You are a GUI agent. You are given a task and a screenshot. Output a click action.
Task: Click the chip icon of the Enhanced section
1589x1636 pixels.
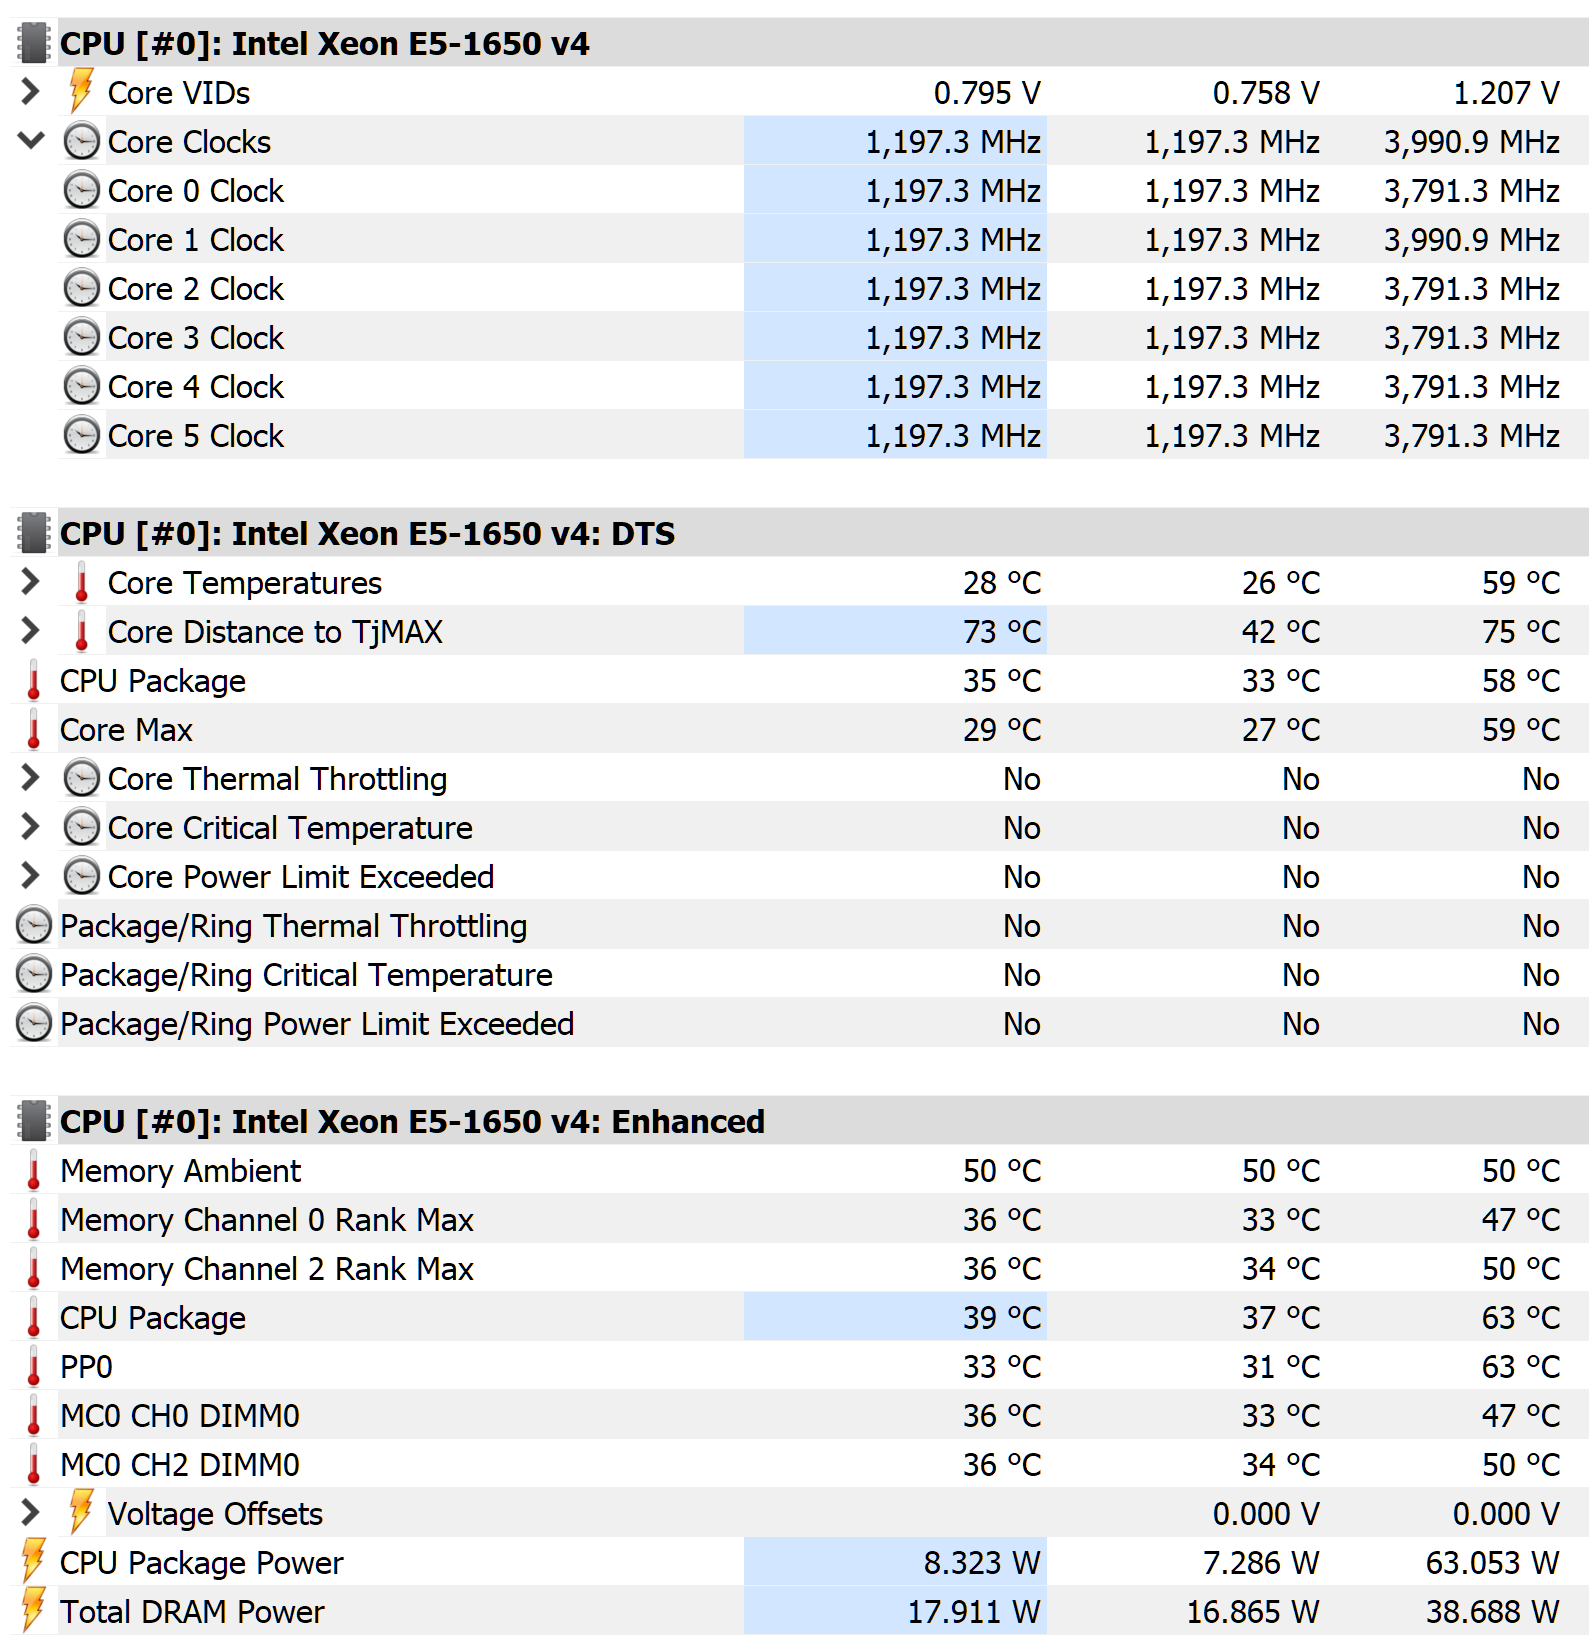33,1121
